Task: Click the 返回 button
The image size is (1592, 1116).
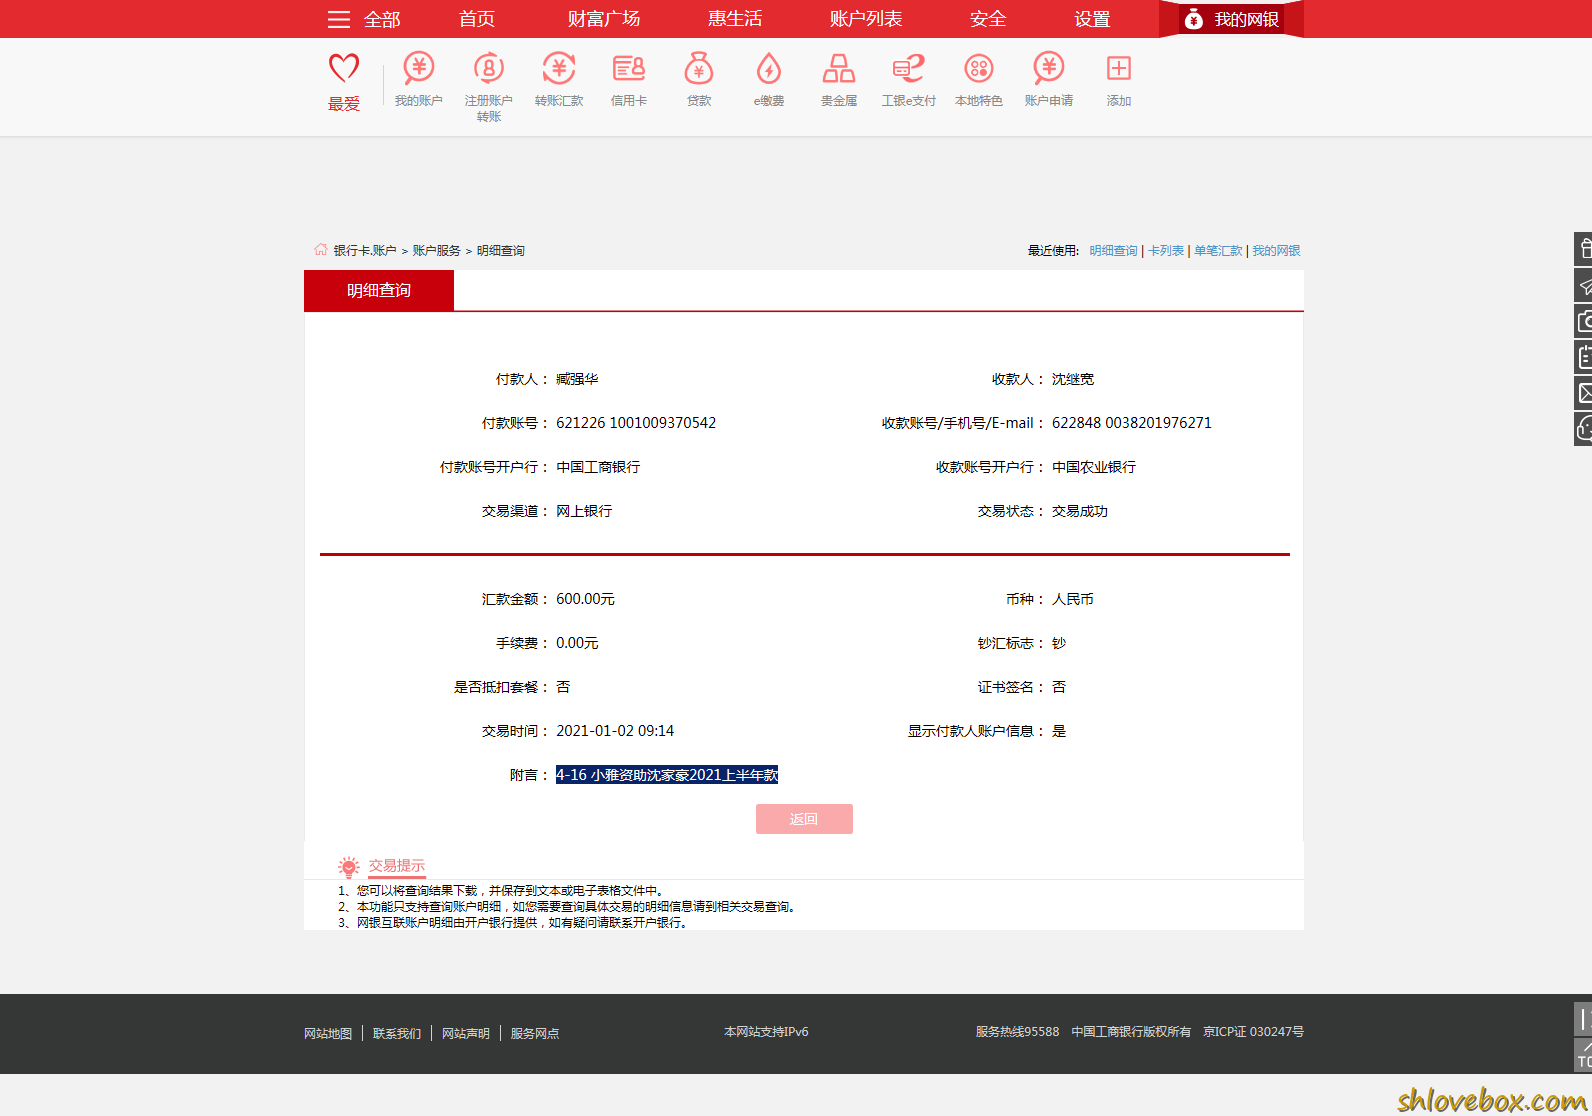Action: click(x=804, y=819)
